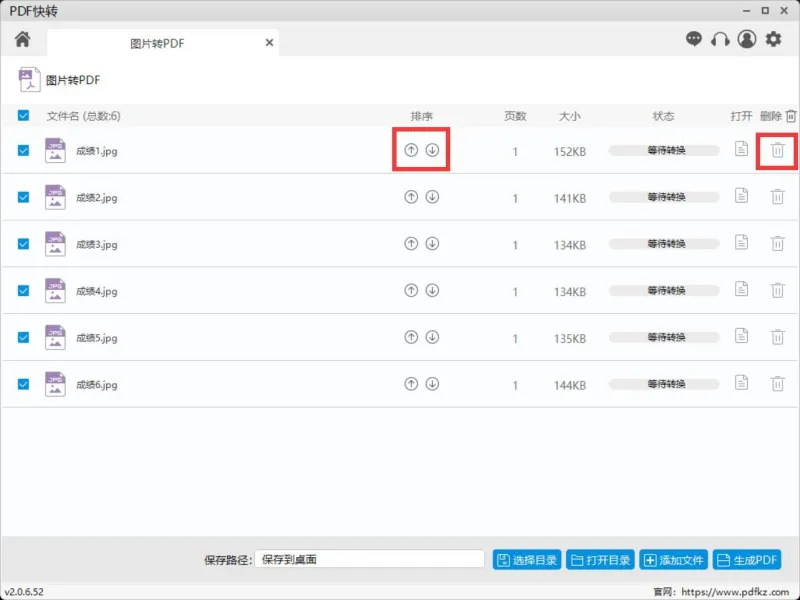The height and width of the screenshot is (600, 800).
Task: Uncheck the 成绩3.jpg checkbox
Action: coord(23,244)
